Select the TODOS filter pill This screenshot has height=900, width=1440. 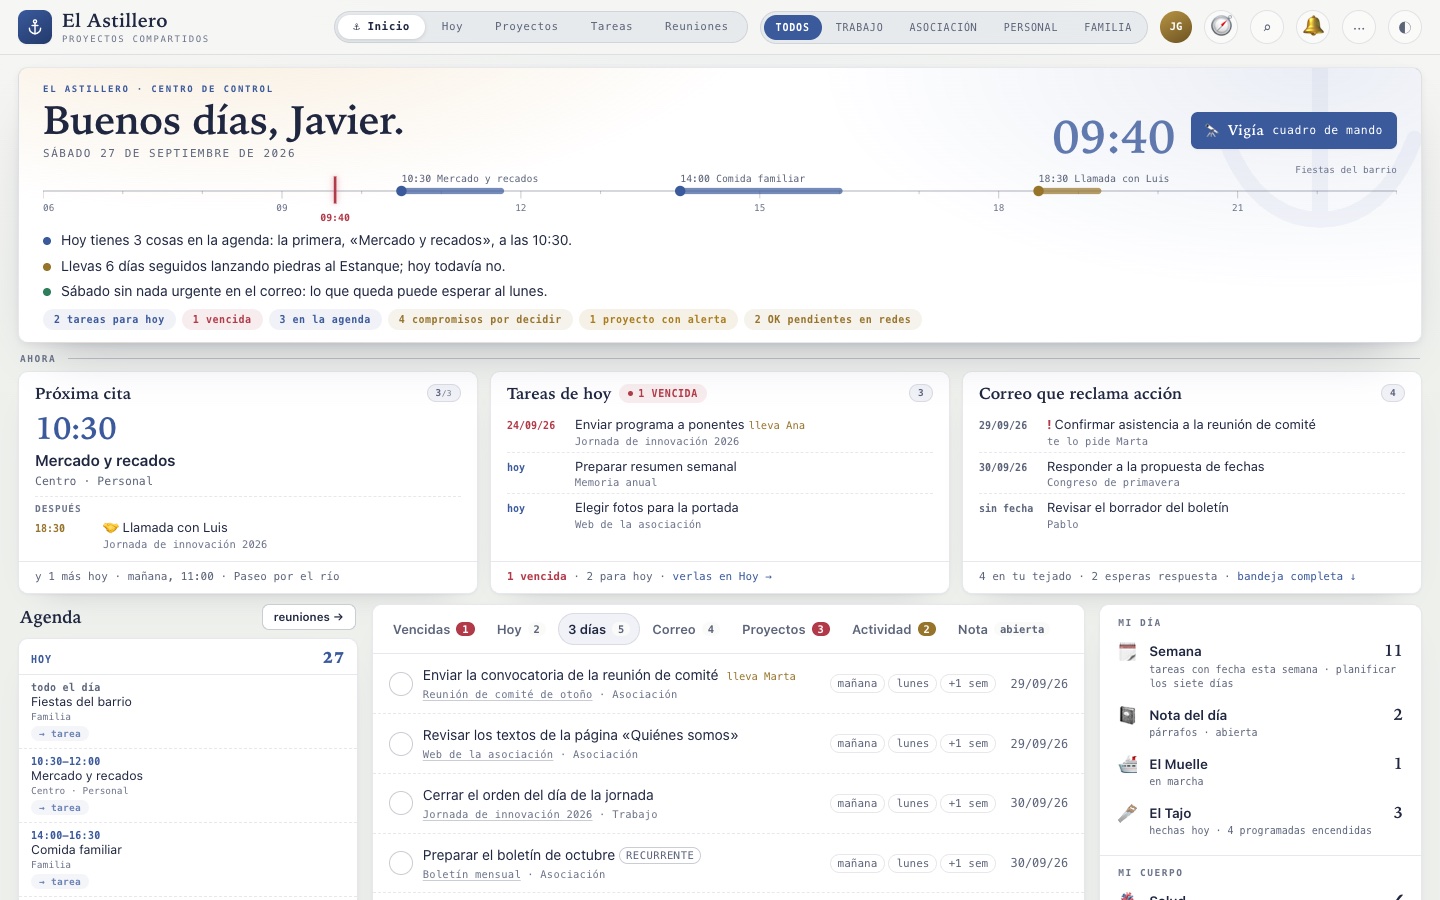pyautogui.click(x=792, y=27)
